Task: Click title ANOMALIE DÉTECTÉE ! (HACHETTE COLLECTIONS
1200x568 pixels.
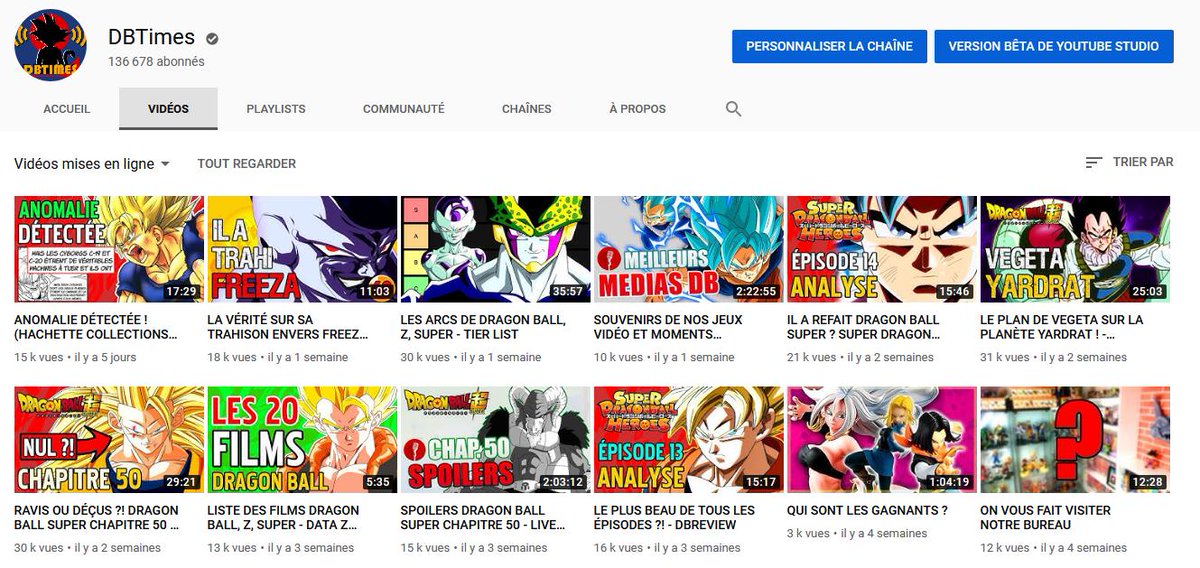Action: [x=97, y=327]
